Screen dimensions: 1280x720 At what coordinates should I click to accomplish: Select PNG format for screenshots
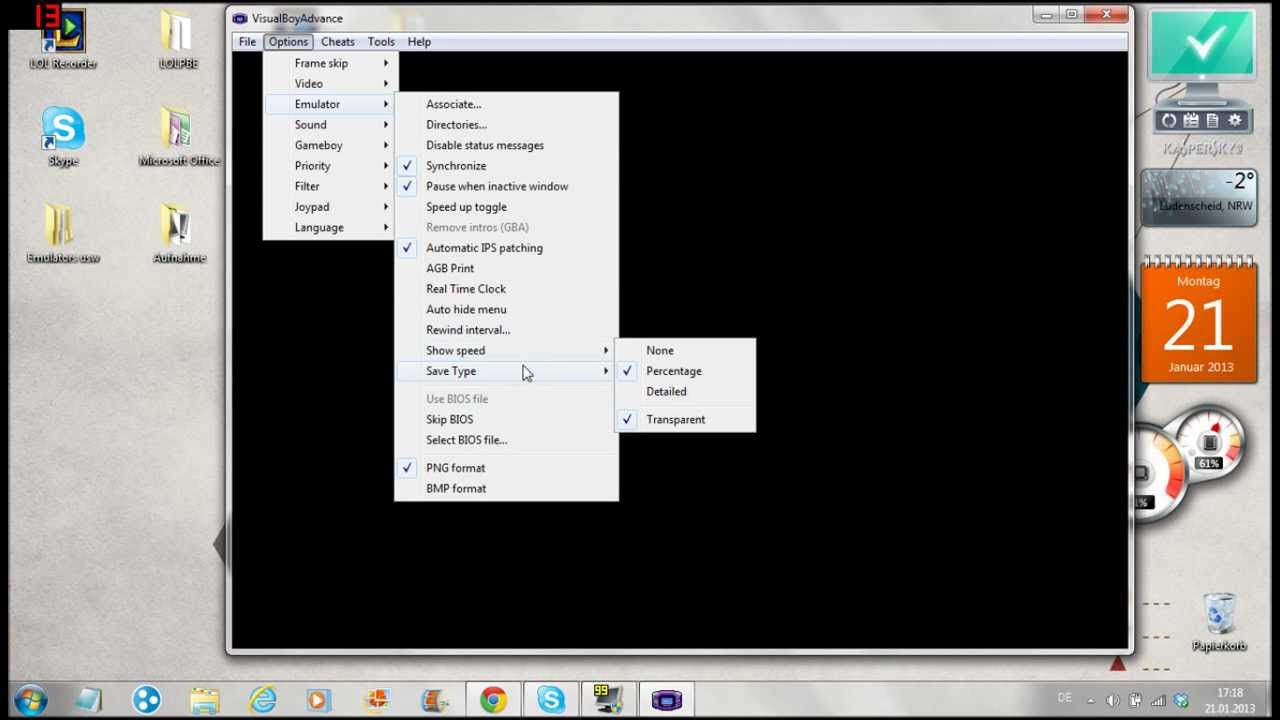point(506,468)
